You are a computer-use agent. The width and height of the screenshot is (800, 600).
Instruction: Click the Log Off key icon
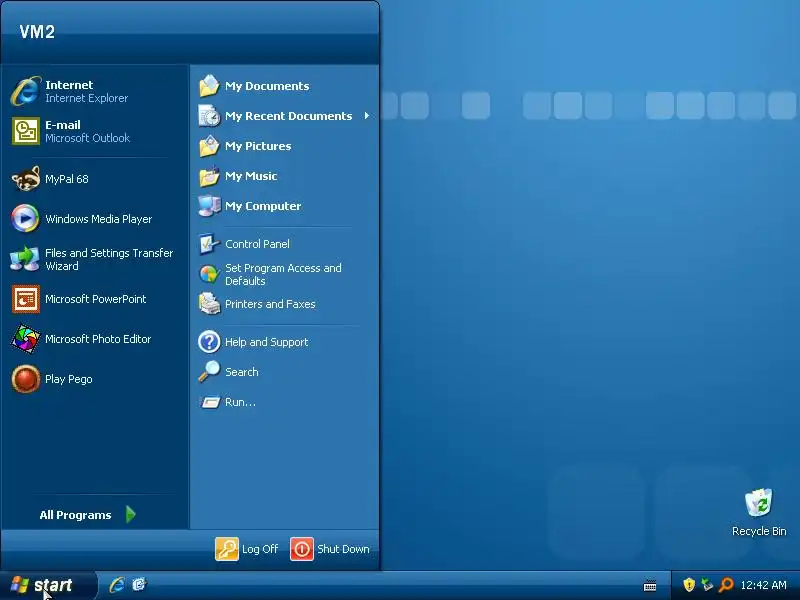227,549
